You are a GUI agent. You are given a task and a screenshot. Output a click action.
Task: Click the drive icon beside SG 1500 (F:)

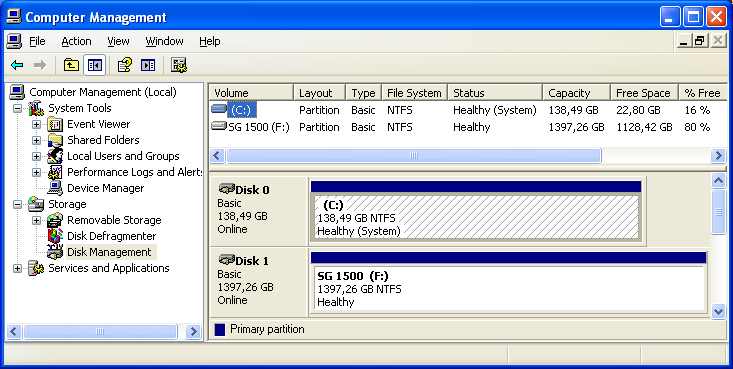[x=219, y=126]
